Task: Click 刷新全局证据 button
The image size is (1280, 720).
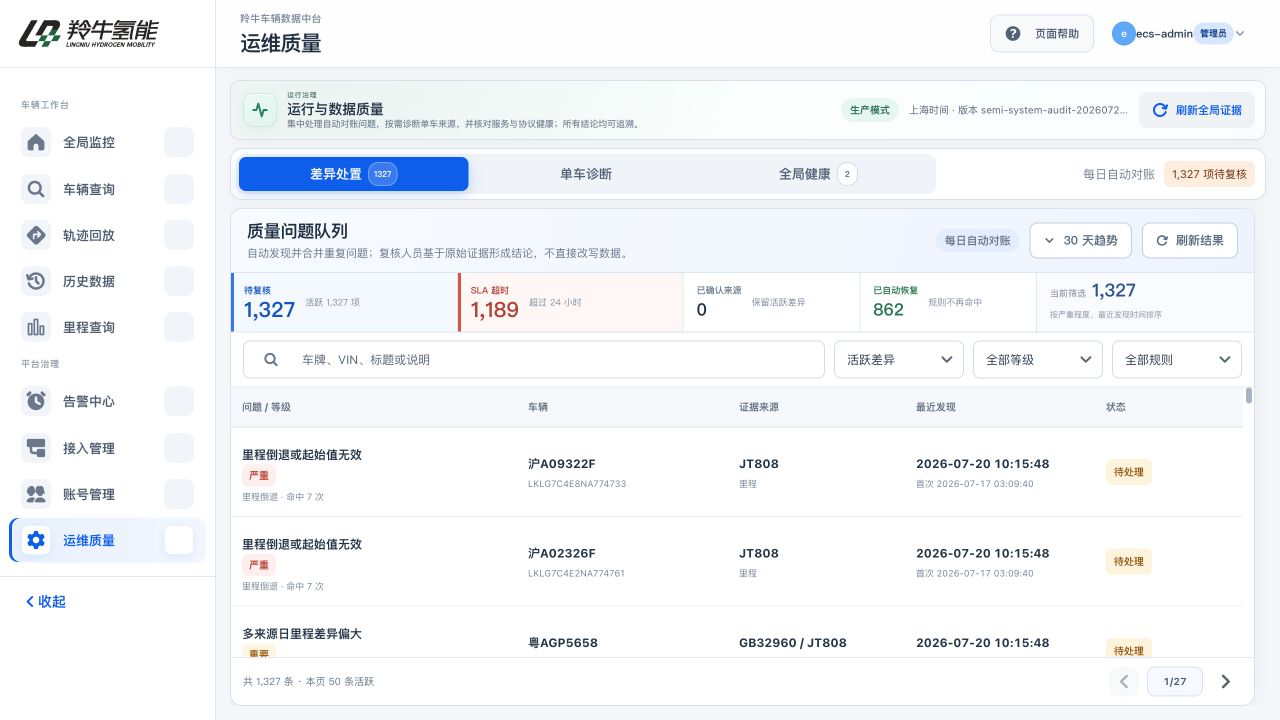Action: [1197, 110]
